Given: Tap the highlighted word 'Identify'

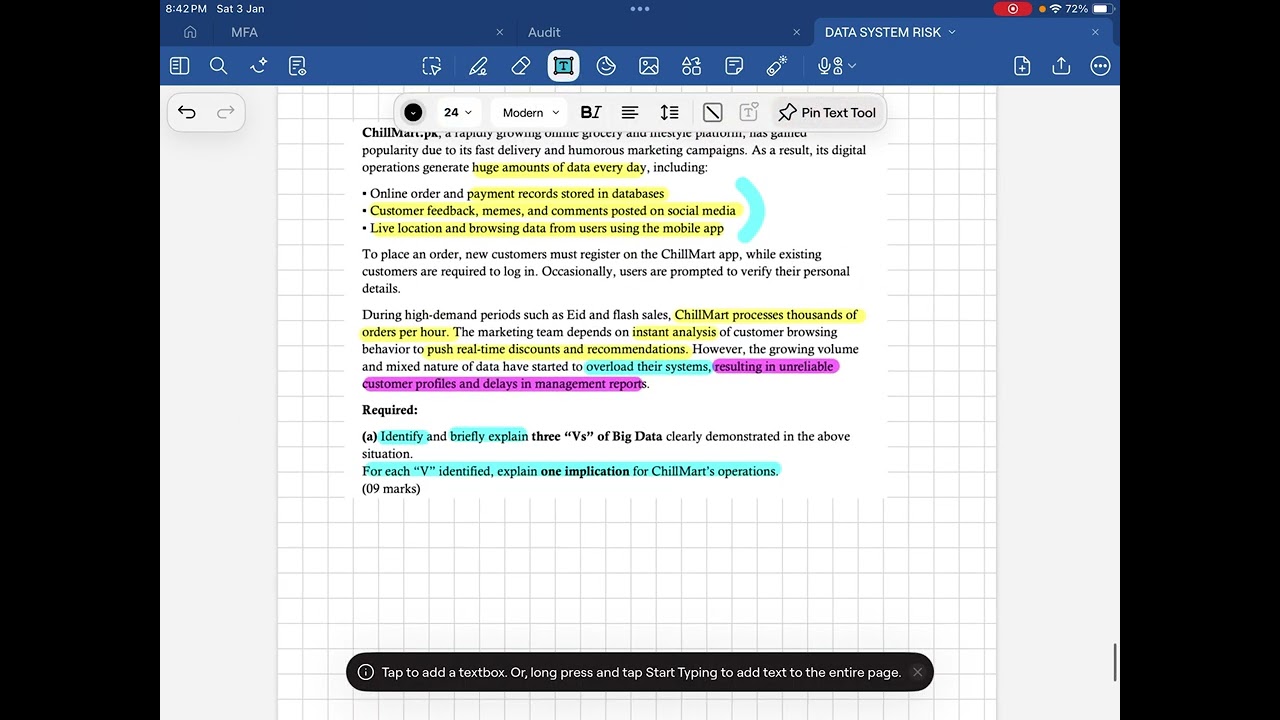Looking at the screenshot, I should pyautogui.click(x=402, y=436).
